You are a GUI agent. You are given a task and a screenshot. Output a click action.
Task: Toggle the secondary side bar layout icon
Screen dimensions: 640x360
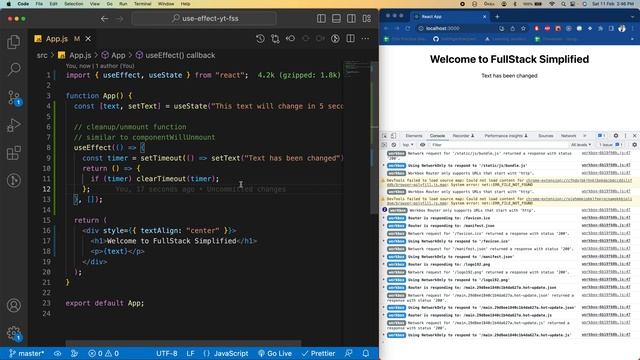click(351, 18)
